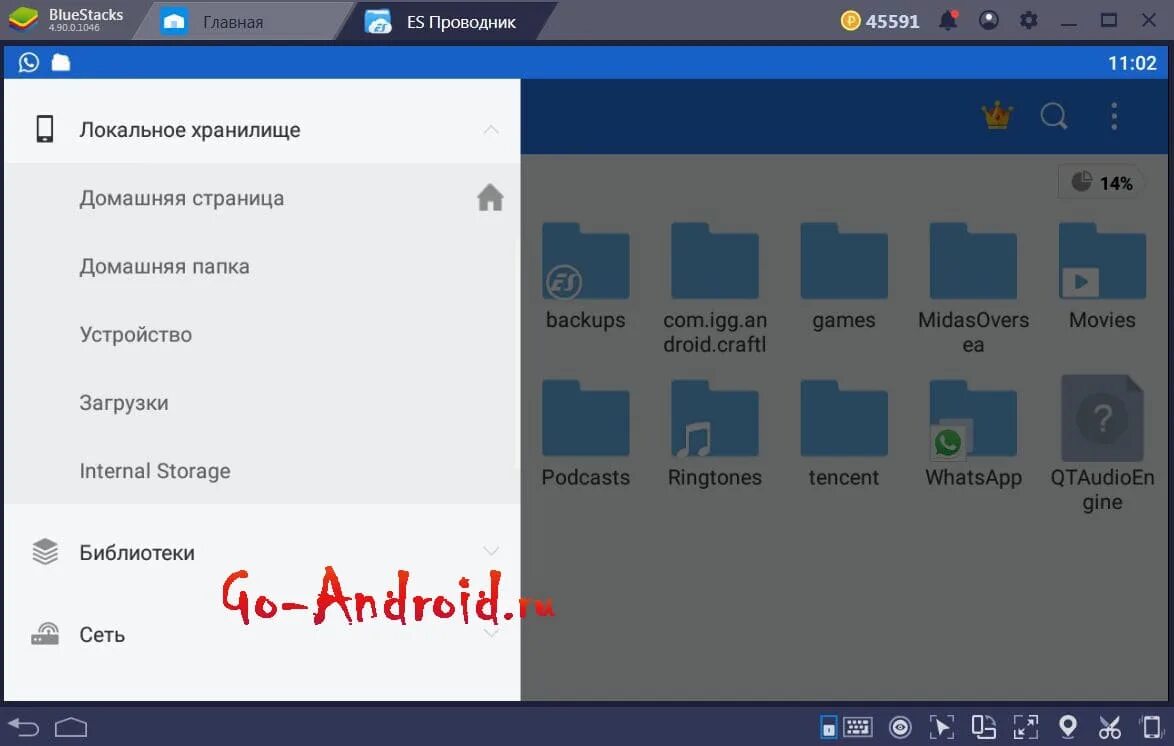The height and width of the screenshot is (746, 1174).
Task: Expand the Сеть section chevron
Action: (x=490, y=634)
